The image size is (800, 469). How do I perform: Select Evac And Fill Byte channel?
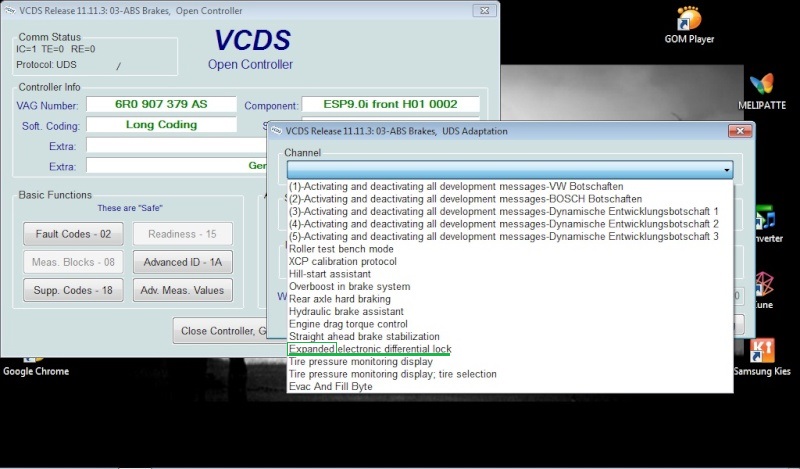point(510,386)
